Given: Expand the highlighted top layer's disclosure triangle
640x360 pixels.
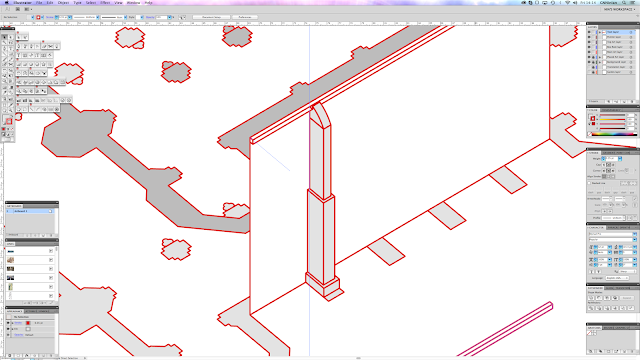Looking at the screenshot, I should point(600,32).
